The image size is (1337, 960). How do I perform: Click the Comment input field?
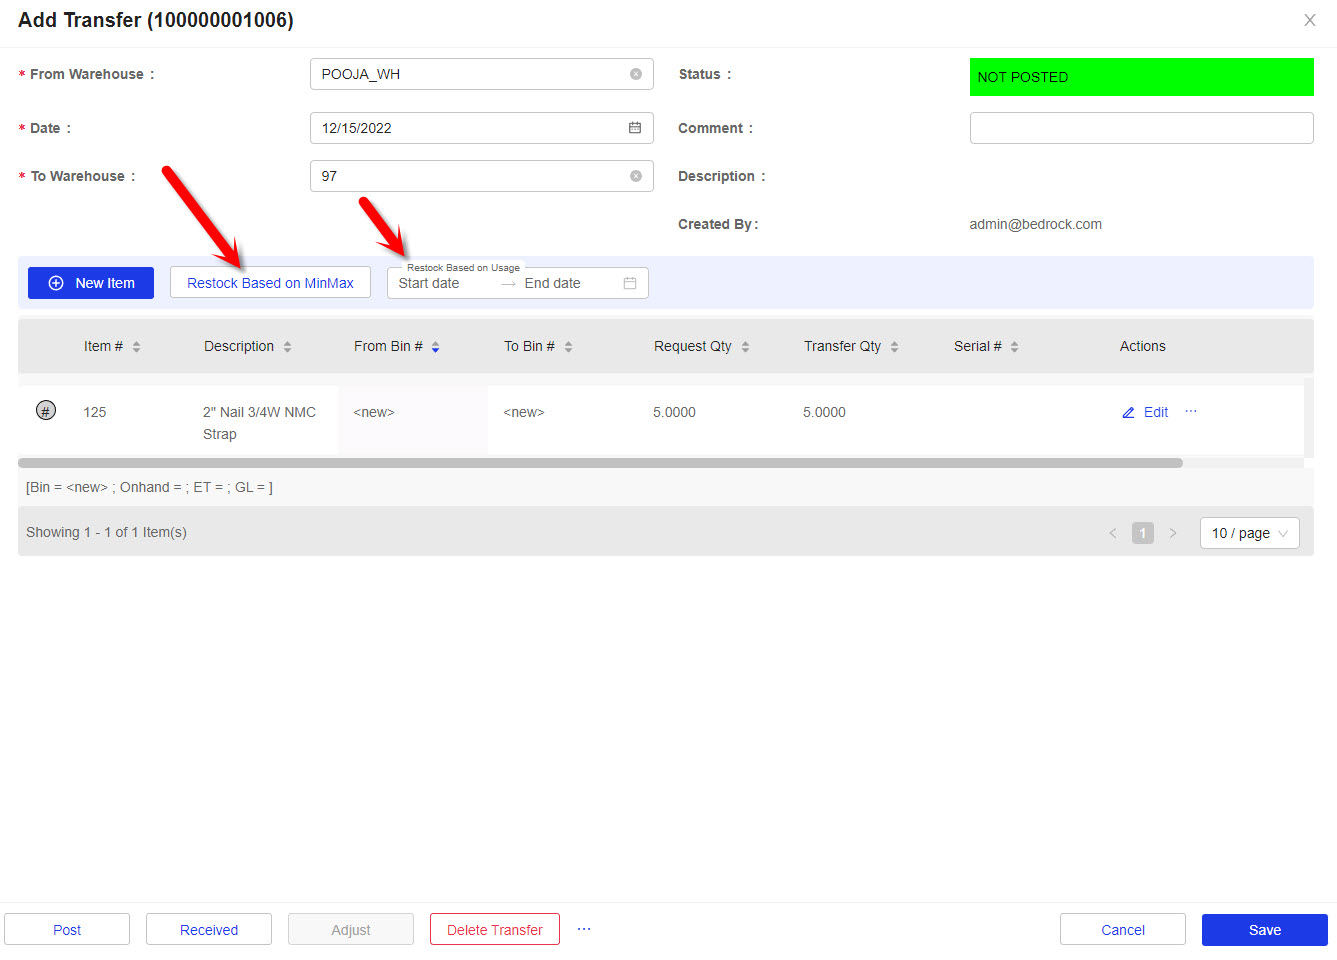click(x=1141, y=128)
